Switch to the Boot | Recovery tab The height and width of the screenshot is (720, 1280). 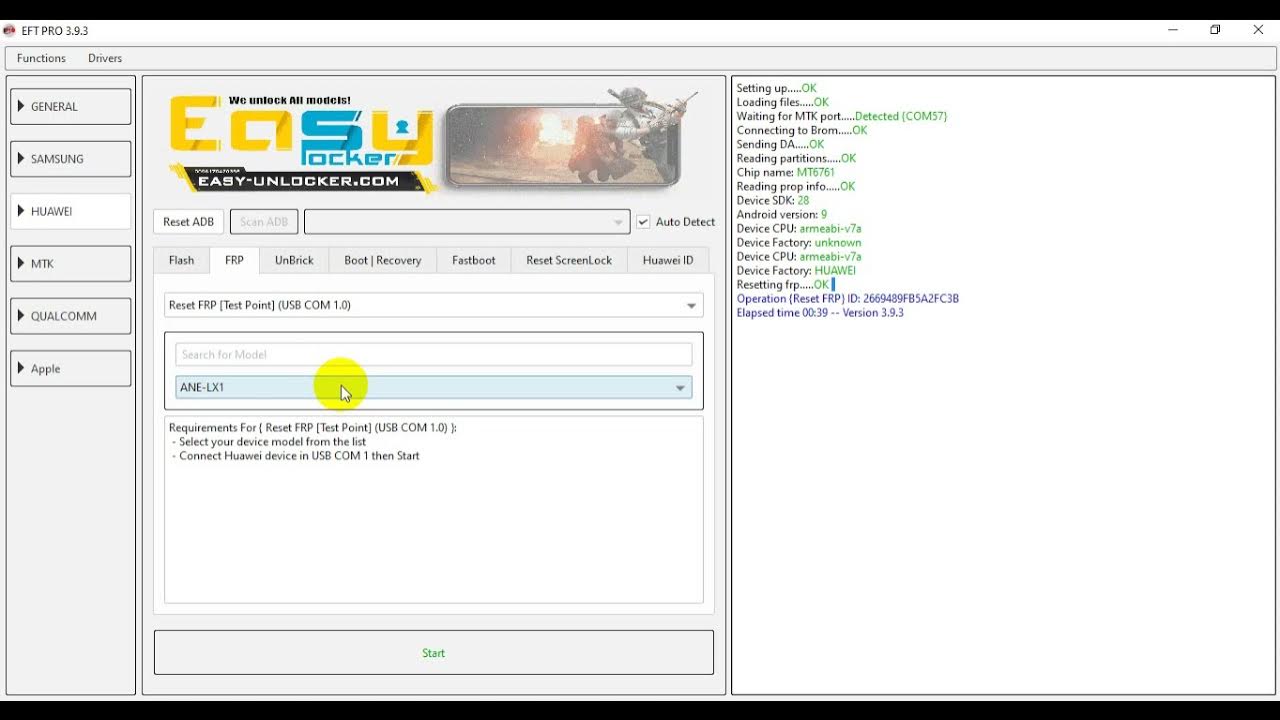click(x=383, y=260)
